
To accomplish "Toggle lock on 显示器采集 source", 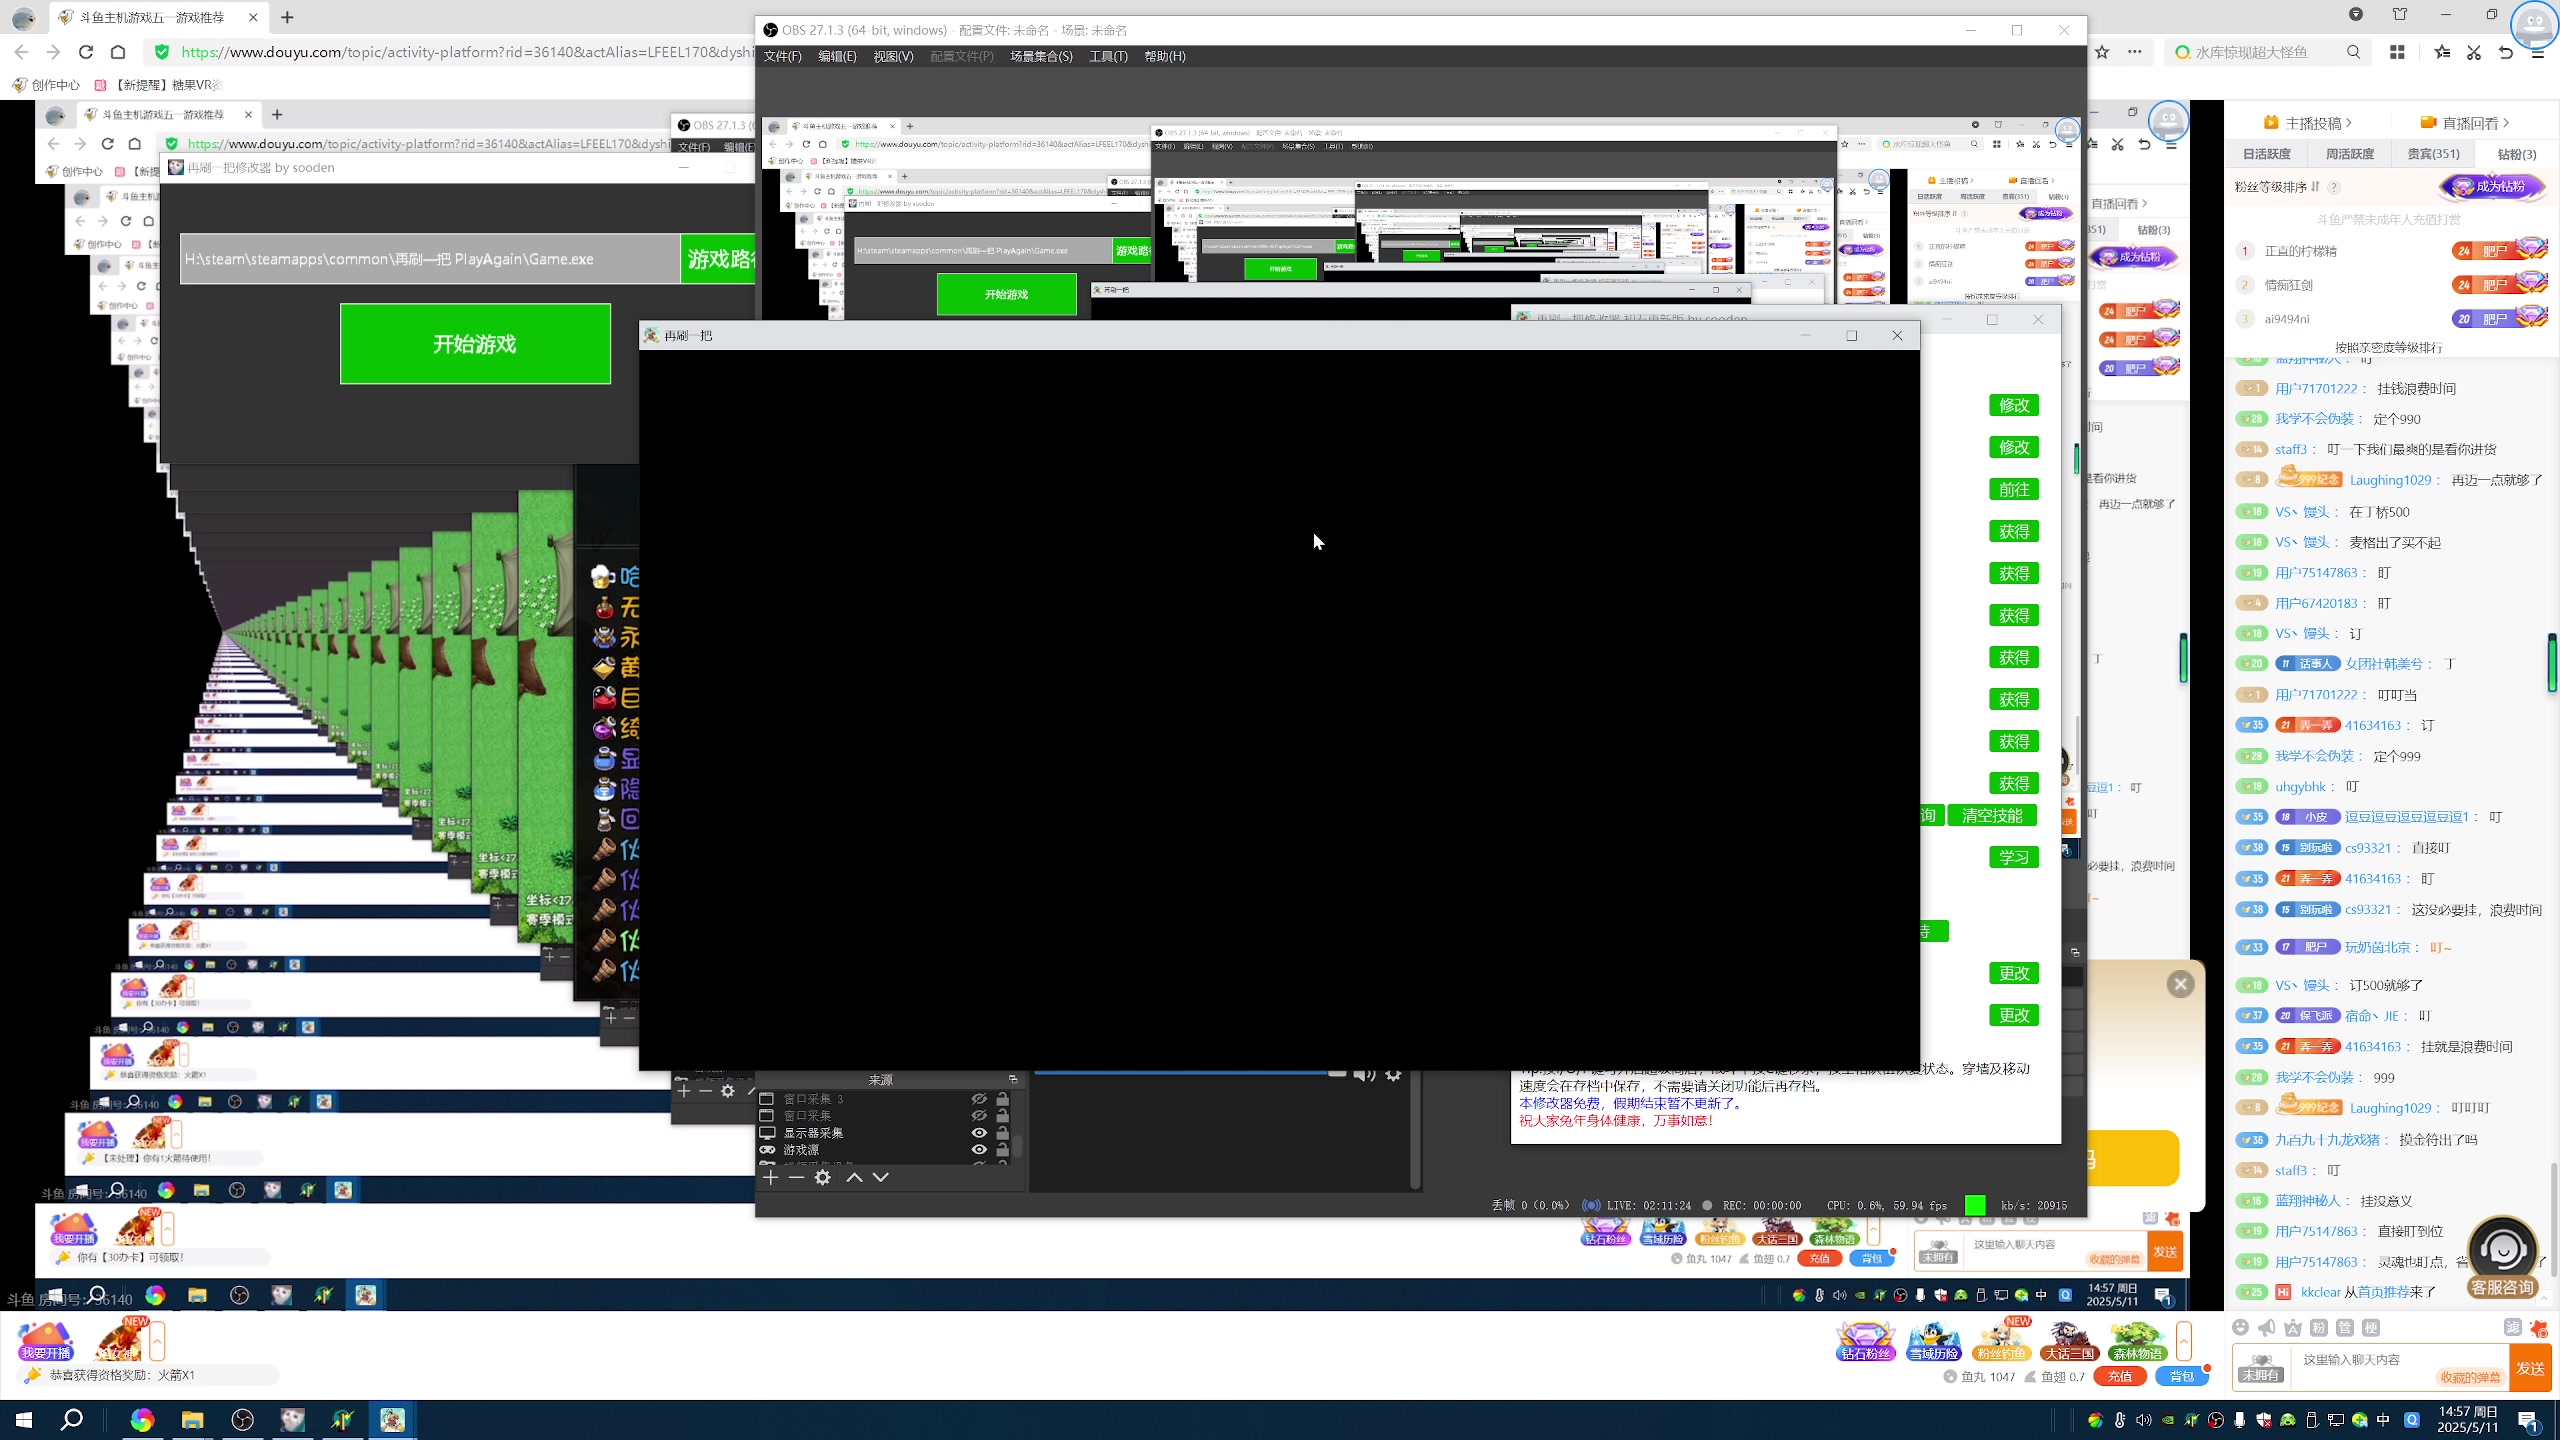I will click(x=1002, y=1133).
